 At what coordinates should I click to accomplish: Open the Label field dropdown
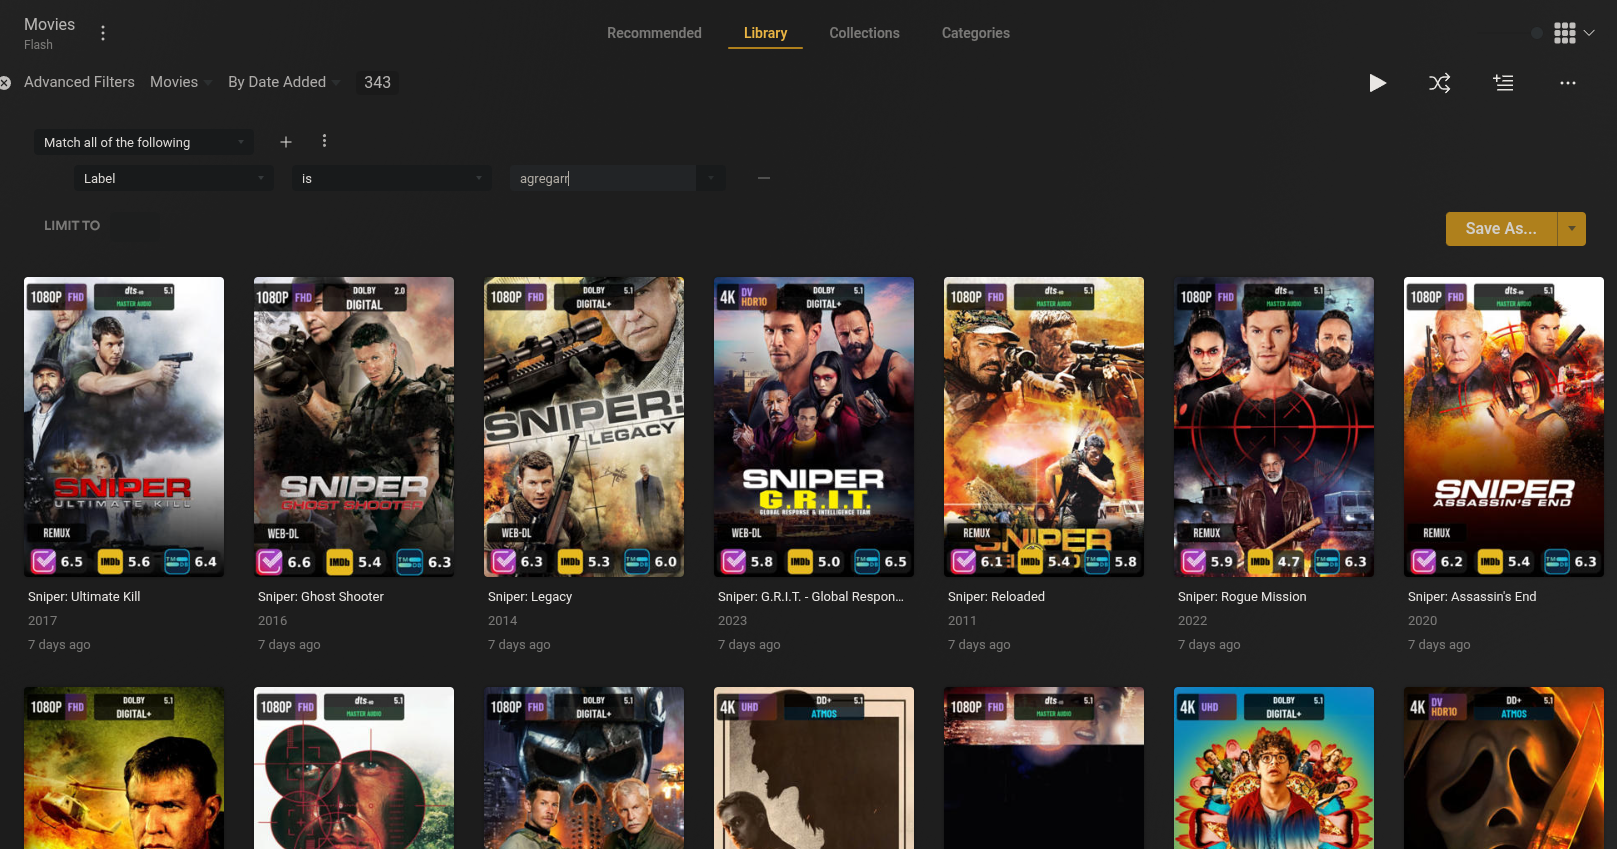173,178
